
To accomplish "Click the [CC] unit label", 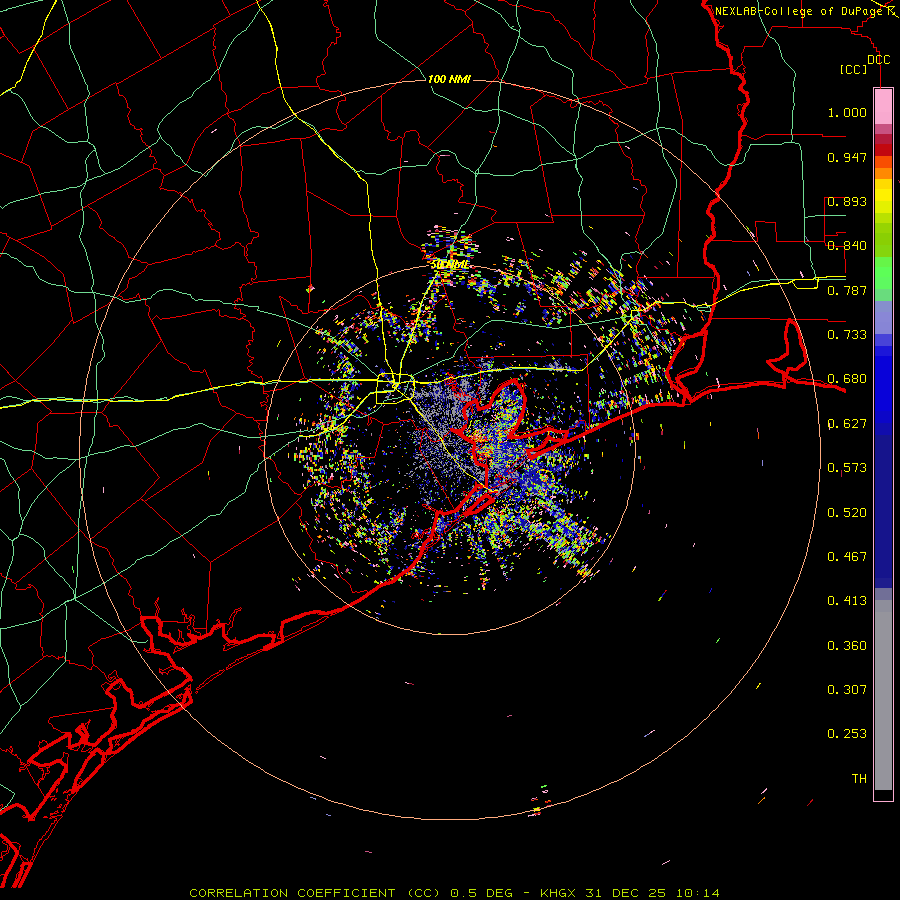I will coord(854,69).
